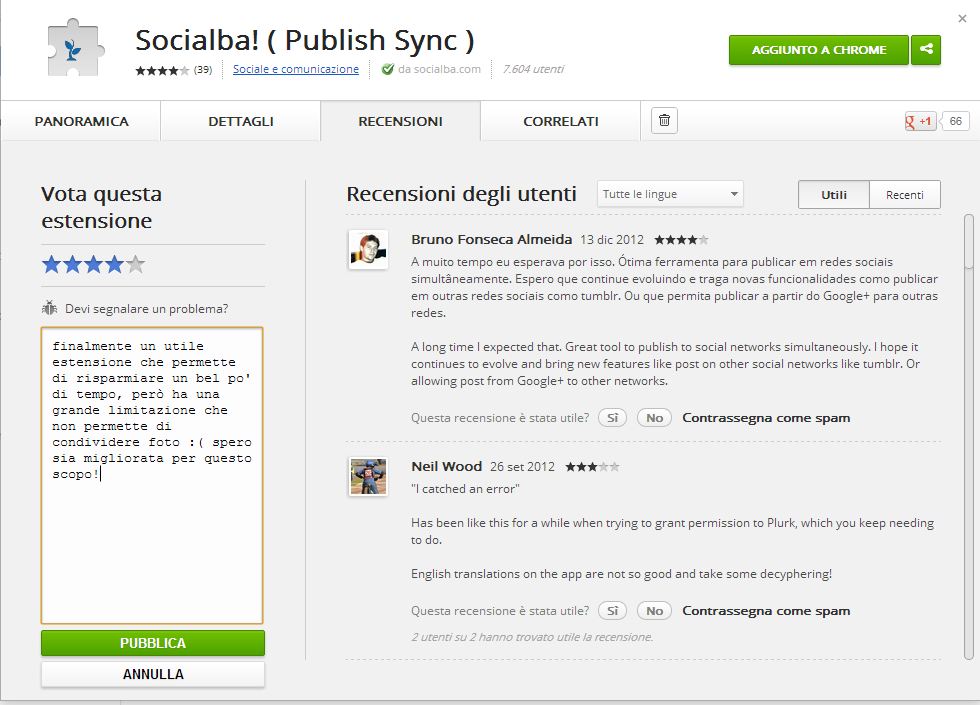Switch review sorting to Utili
Screen dimensions: 980x705
[834, 194]
